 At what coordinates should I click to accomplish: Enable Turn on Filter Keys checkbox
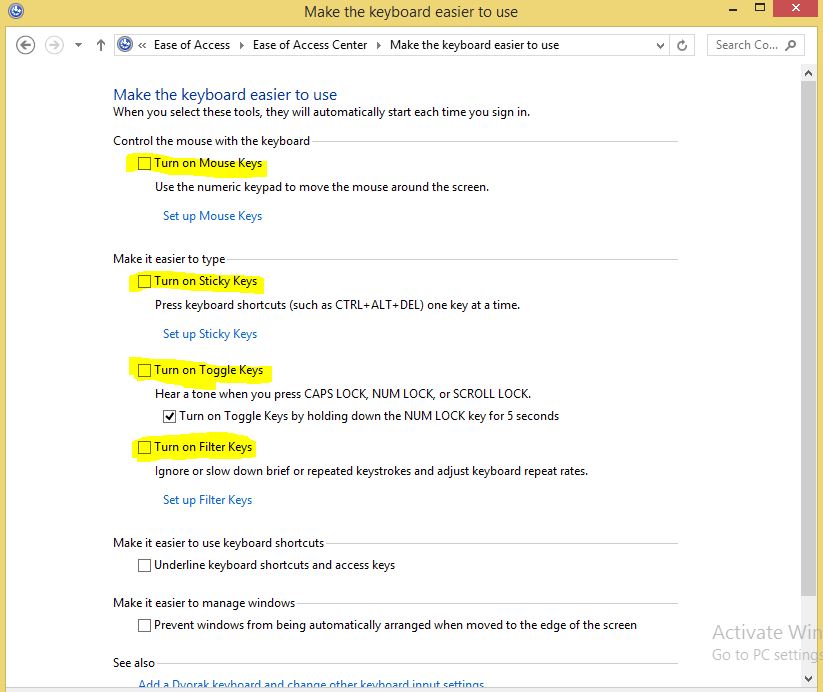click(x=144, y=447)
